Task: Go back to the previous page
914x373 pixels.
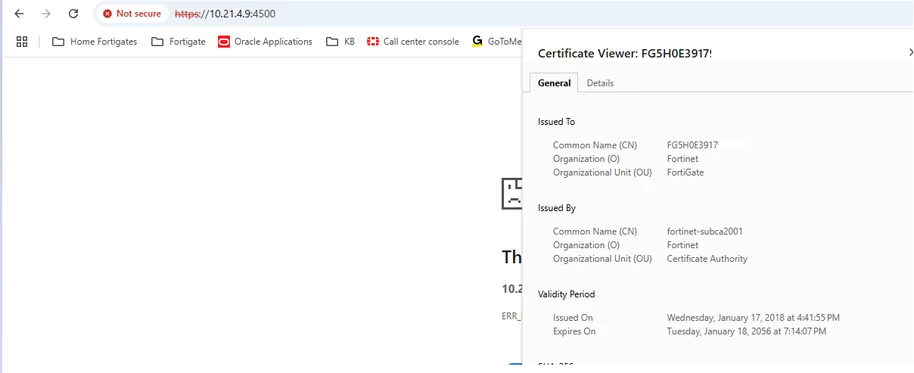Action: tap(19, 13)
